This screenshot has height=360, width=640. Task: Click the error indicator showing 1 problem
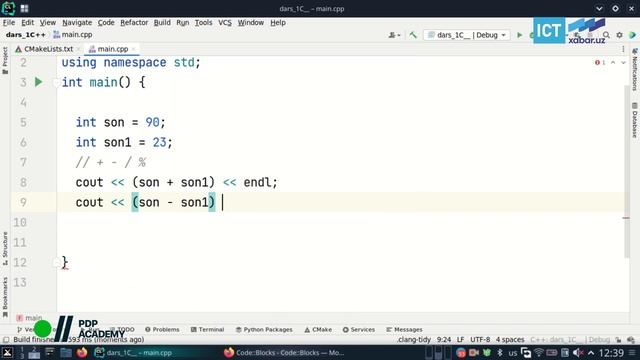tap(600, 62)
